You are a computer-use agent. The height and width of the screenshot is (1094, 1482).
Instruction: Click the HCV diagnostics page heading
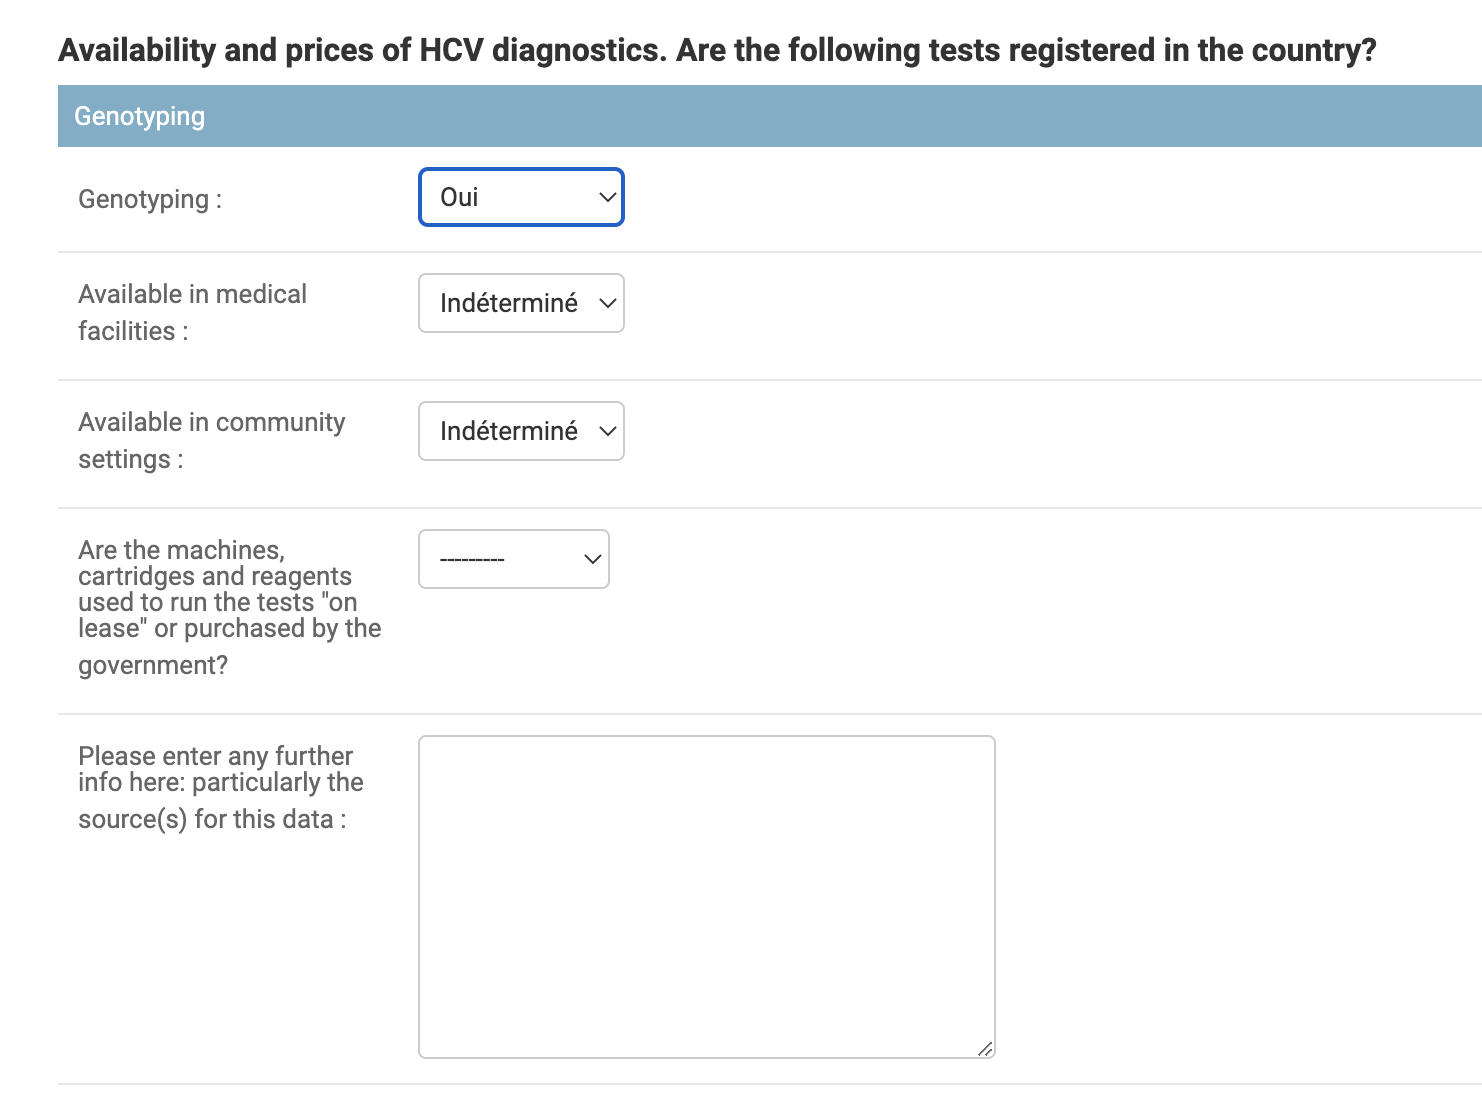[x=717, y=50]
